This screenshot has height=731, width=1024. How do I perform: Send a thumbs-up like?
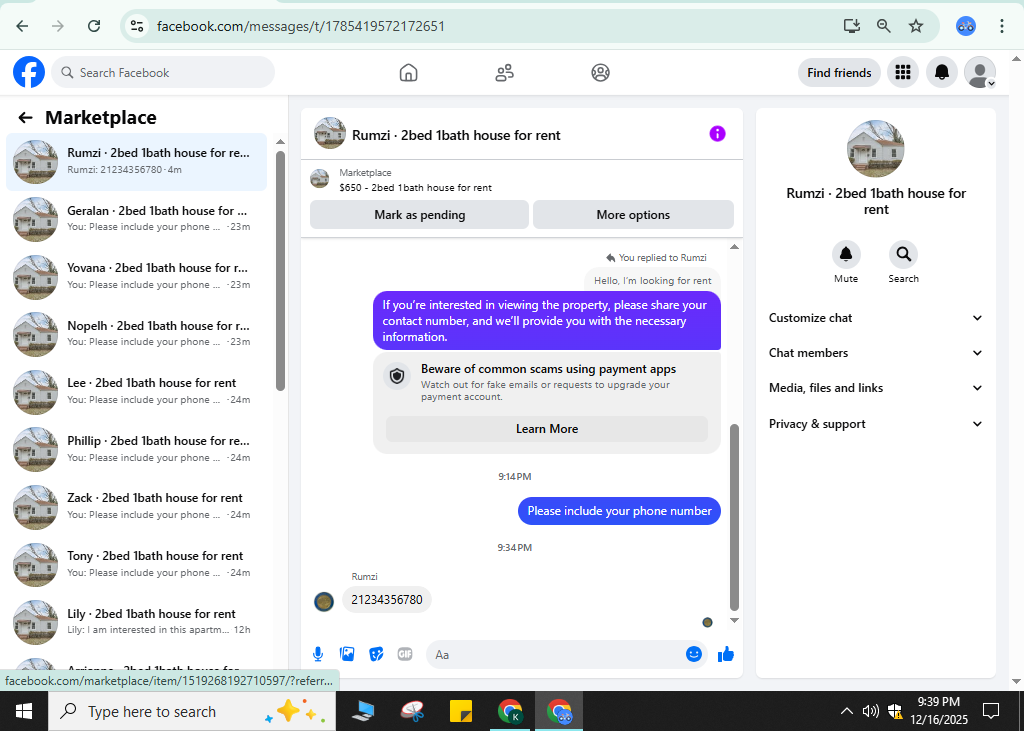[x=726, y=654]
